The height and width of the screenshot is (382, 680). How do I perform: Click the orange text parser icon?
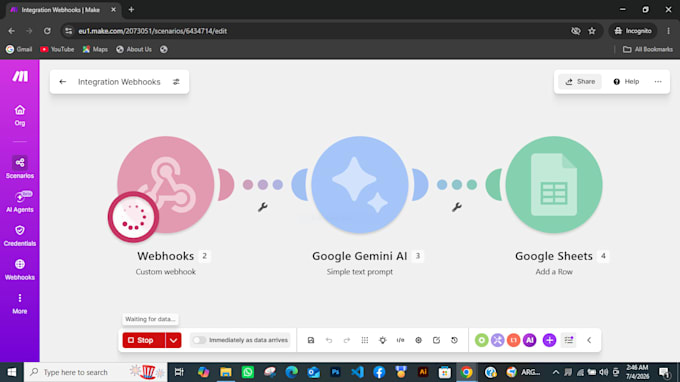(x=513, y=340)
